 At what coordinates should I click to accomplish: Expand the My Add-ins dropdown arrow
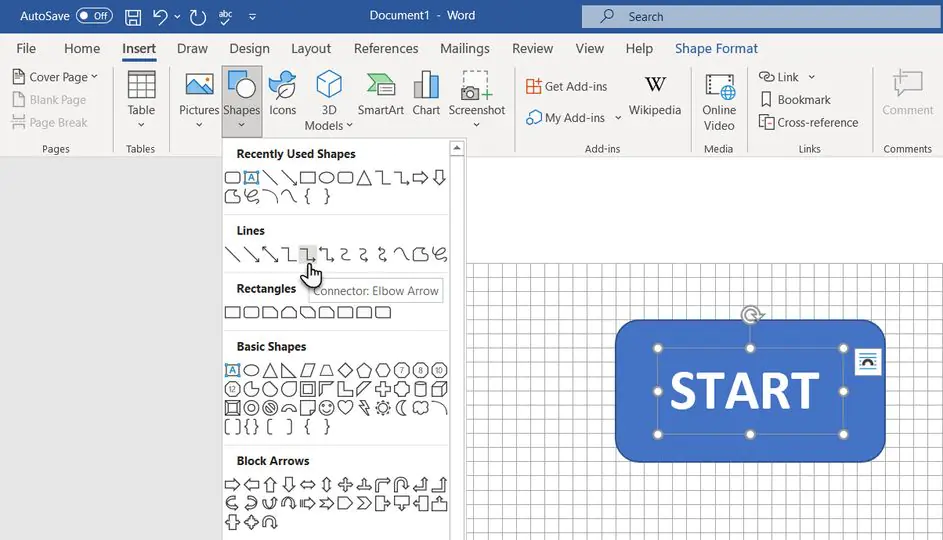tap(618, 118)
